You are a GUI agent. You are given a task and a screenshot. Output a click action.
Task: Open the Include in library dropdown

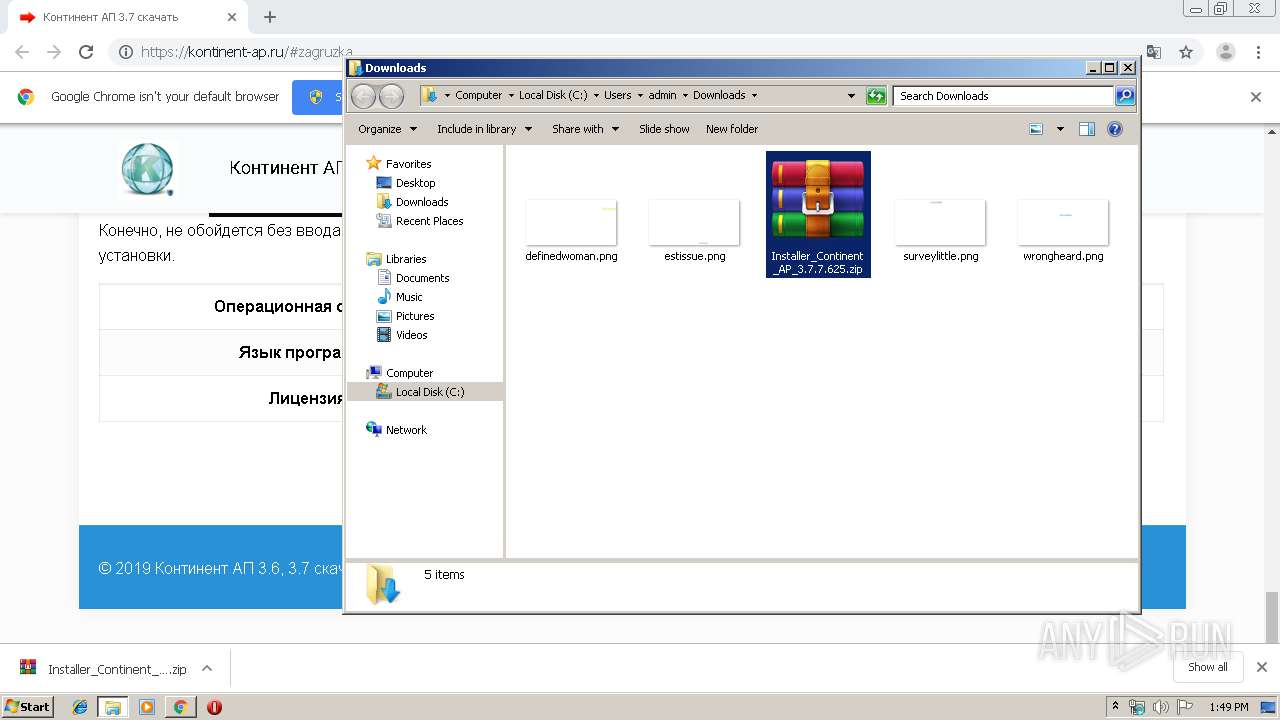pyautogui.click(x=484, y=129)
